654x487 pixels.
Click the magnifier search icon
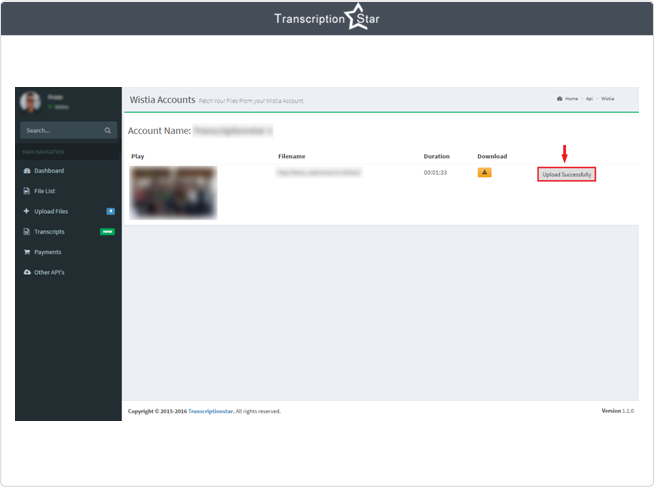click(108, 131)
